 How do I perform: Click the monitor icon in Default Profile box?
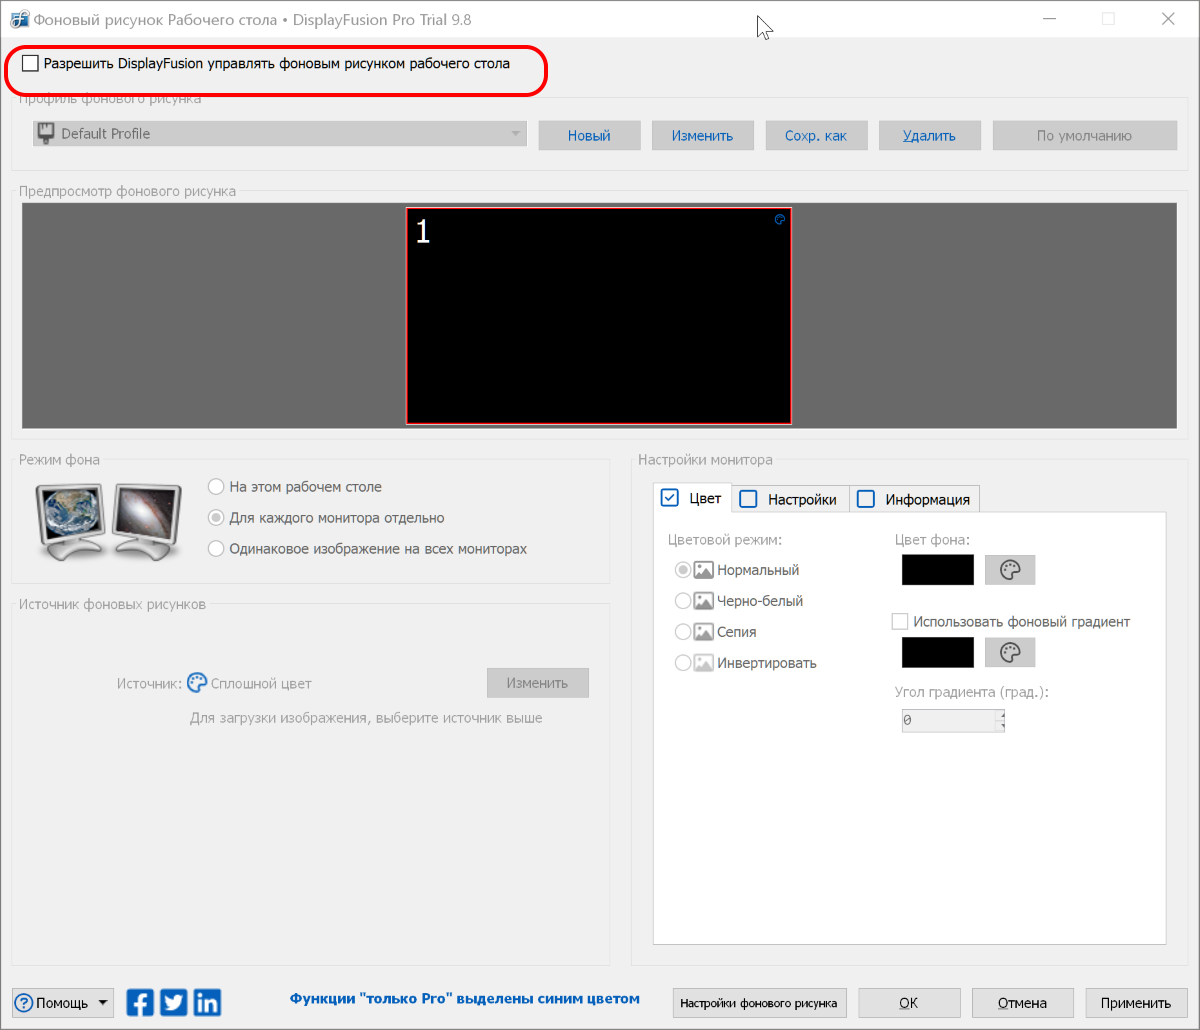pyautogui.click(x=45, y=133)
